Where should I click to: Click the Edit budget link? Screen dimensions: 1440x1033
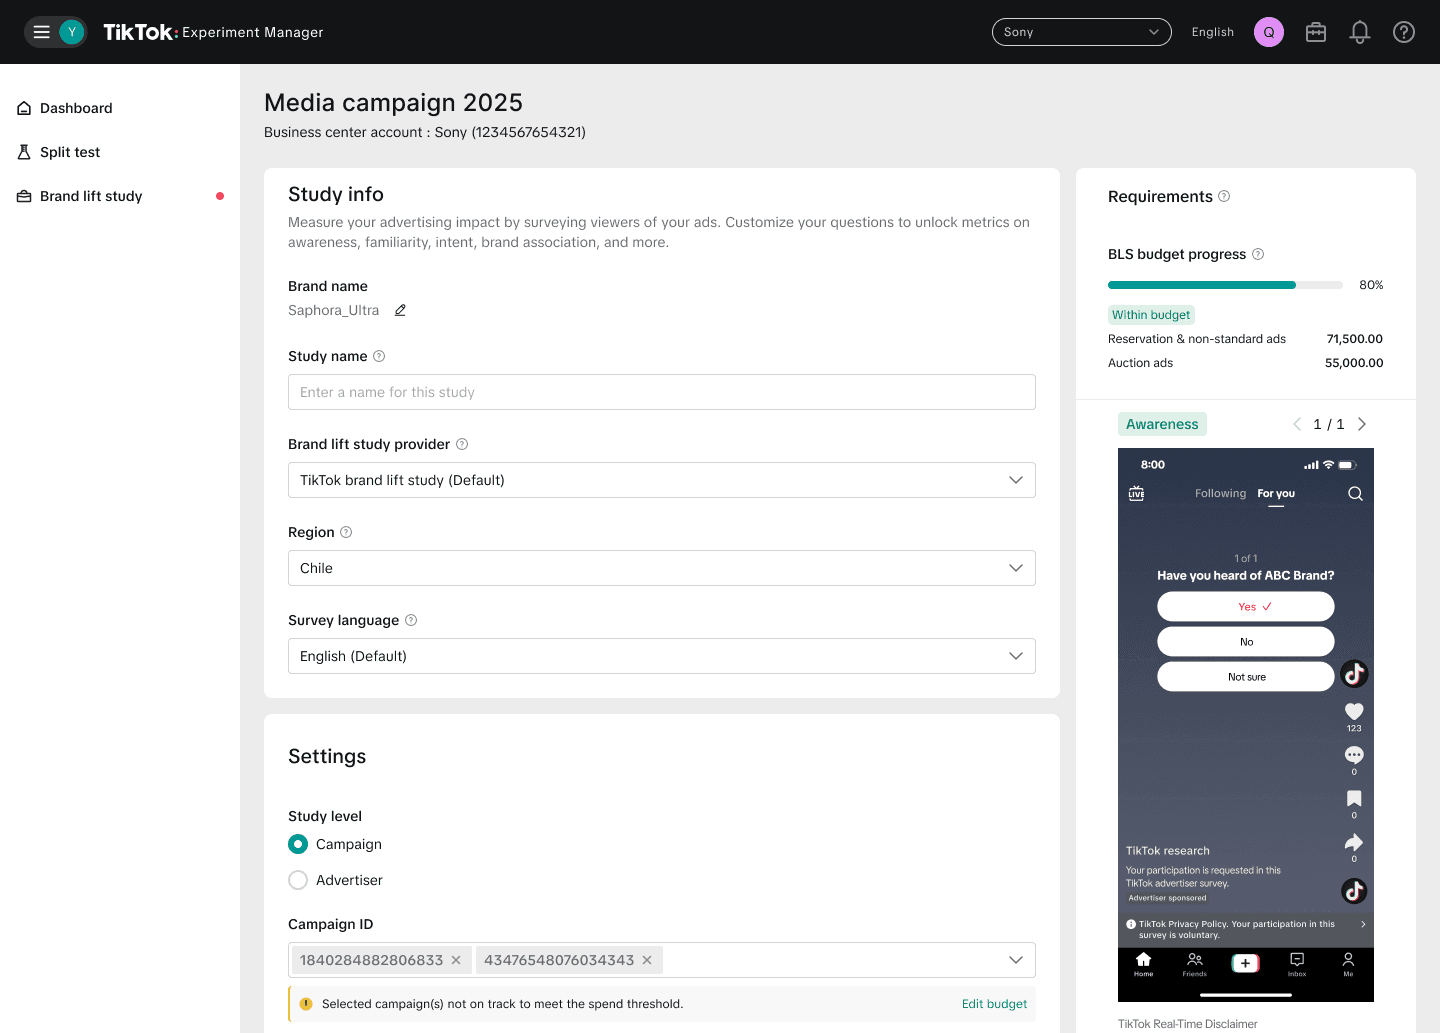pyautogui.click(x=994, y=1004)
